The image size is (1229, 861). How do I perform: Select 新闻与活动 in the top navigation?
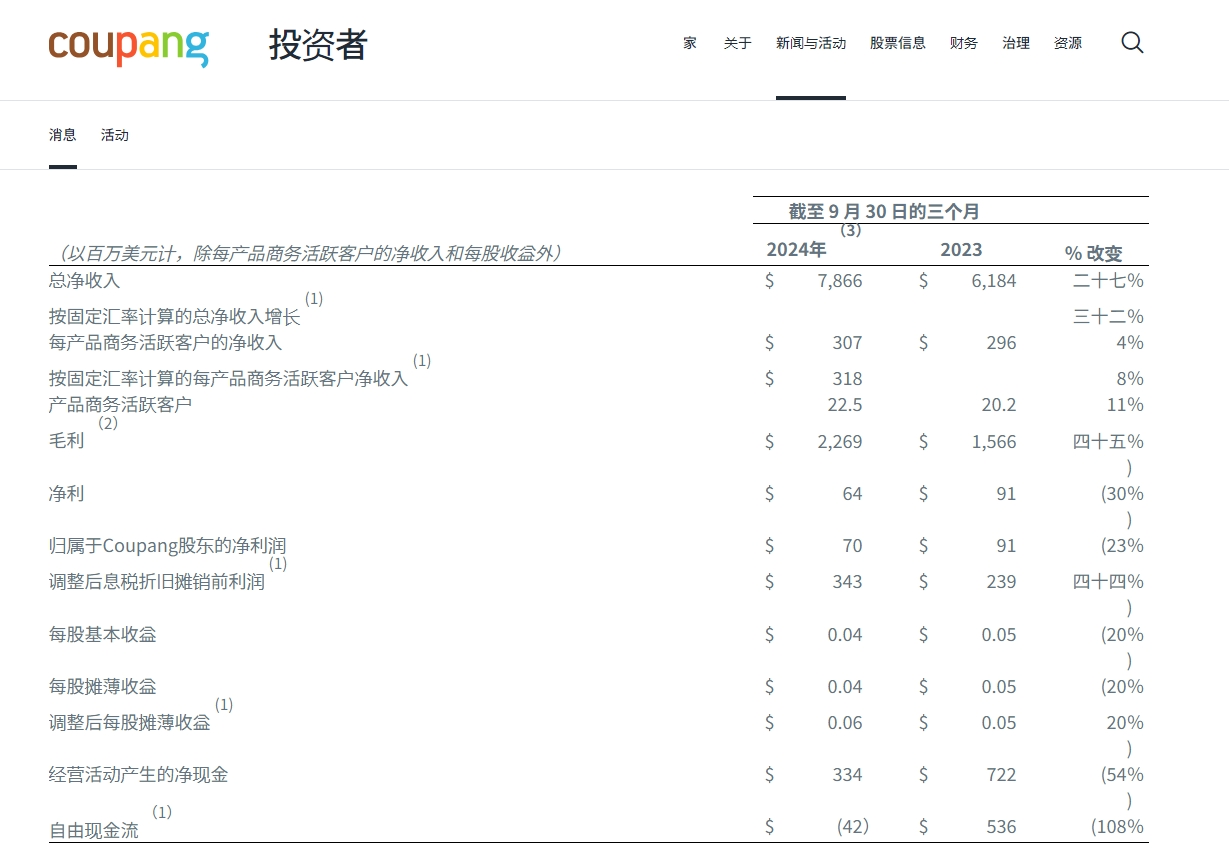[811, 43]
